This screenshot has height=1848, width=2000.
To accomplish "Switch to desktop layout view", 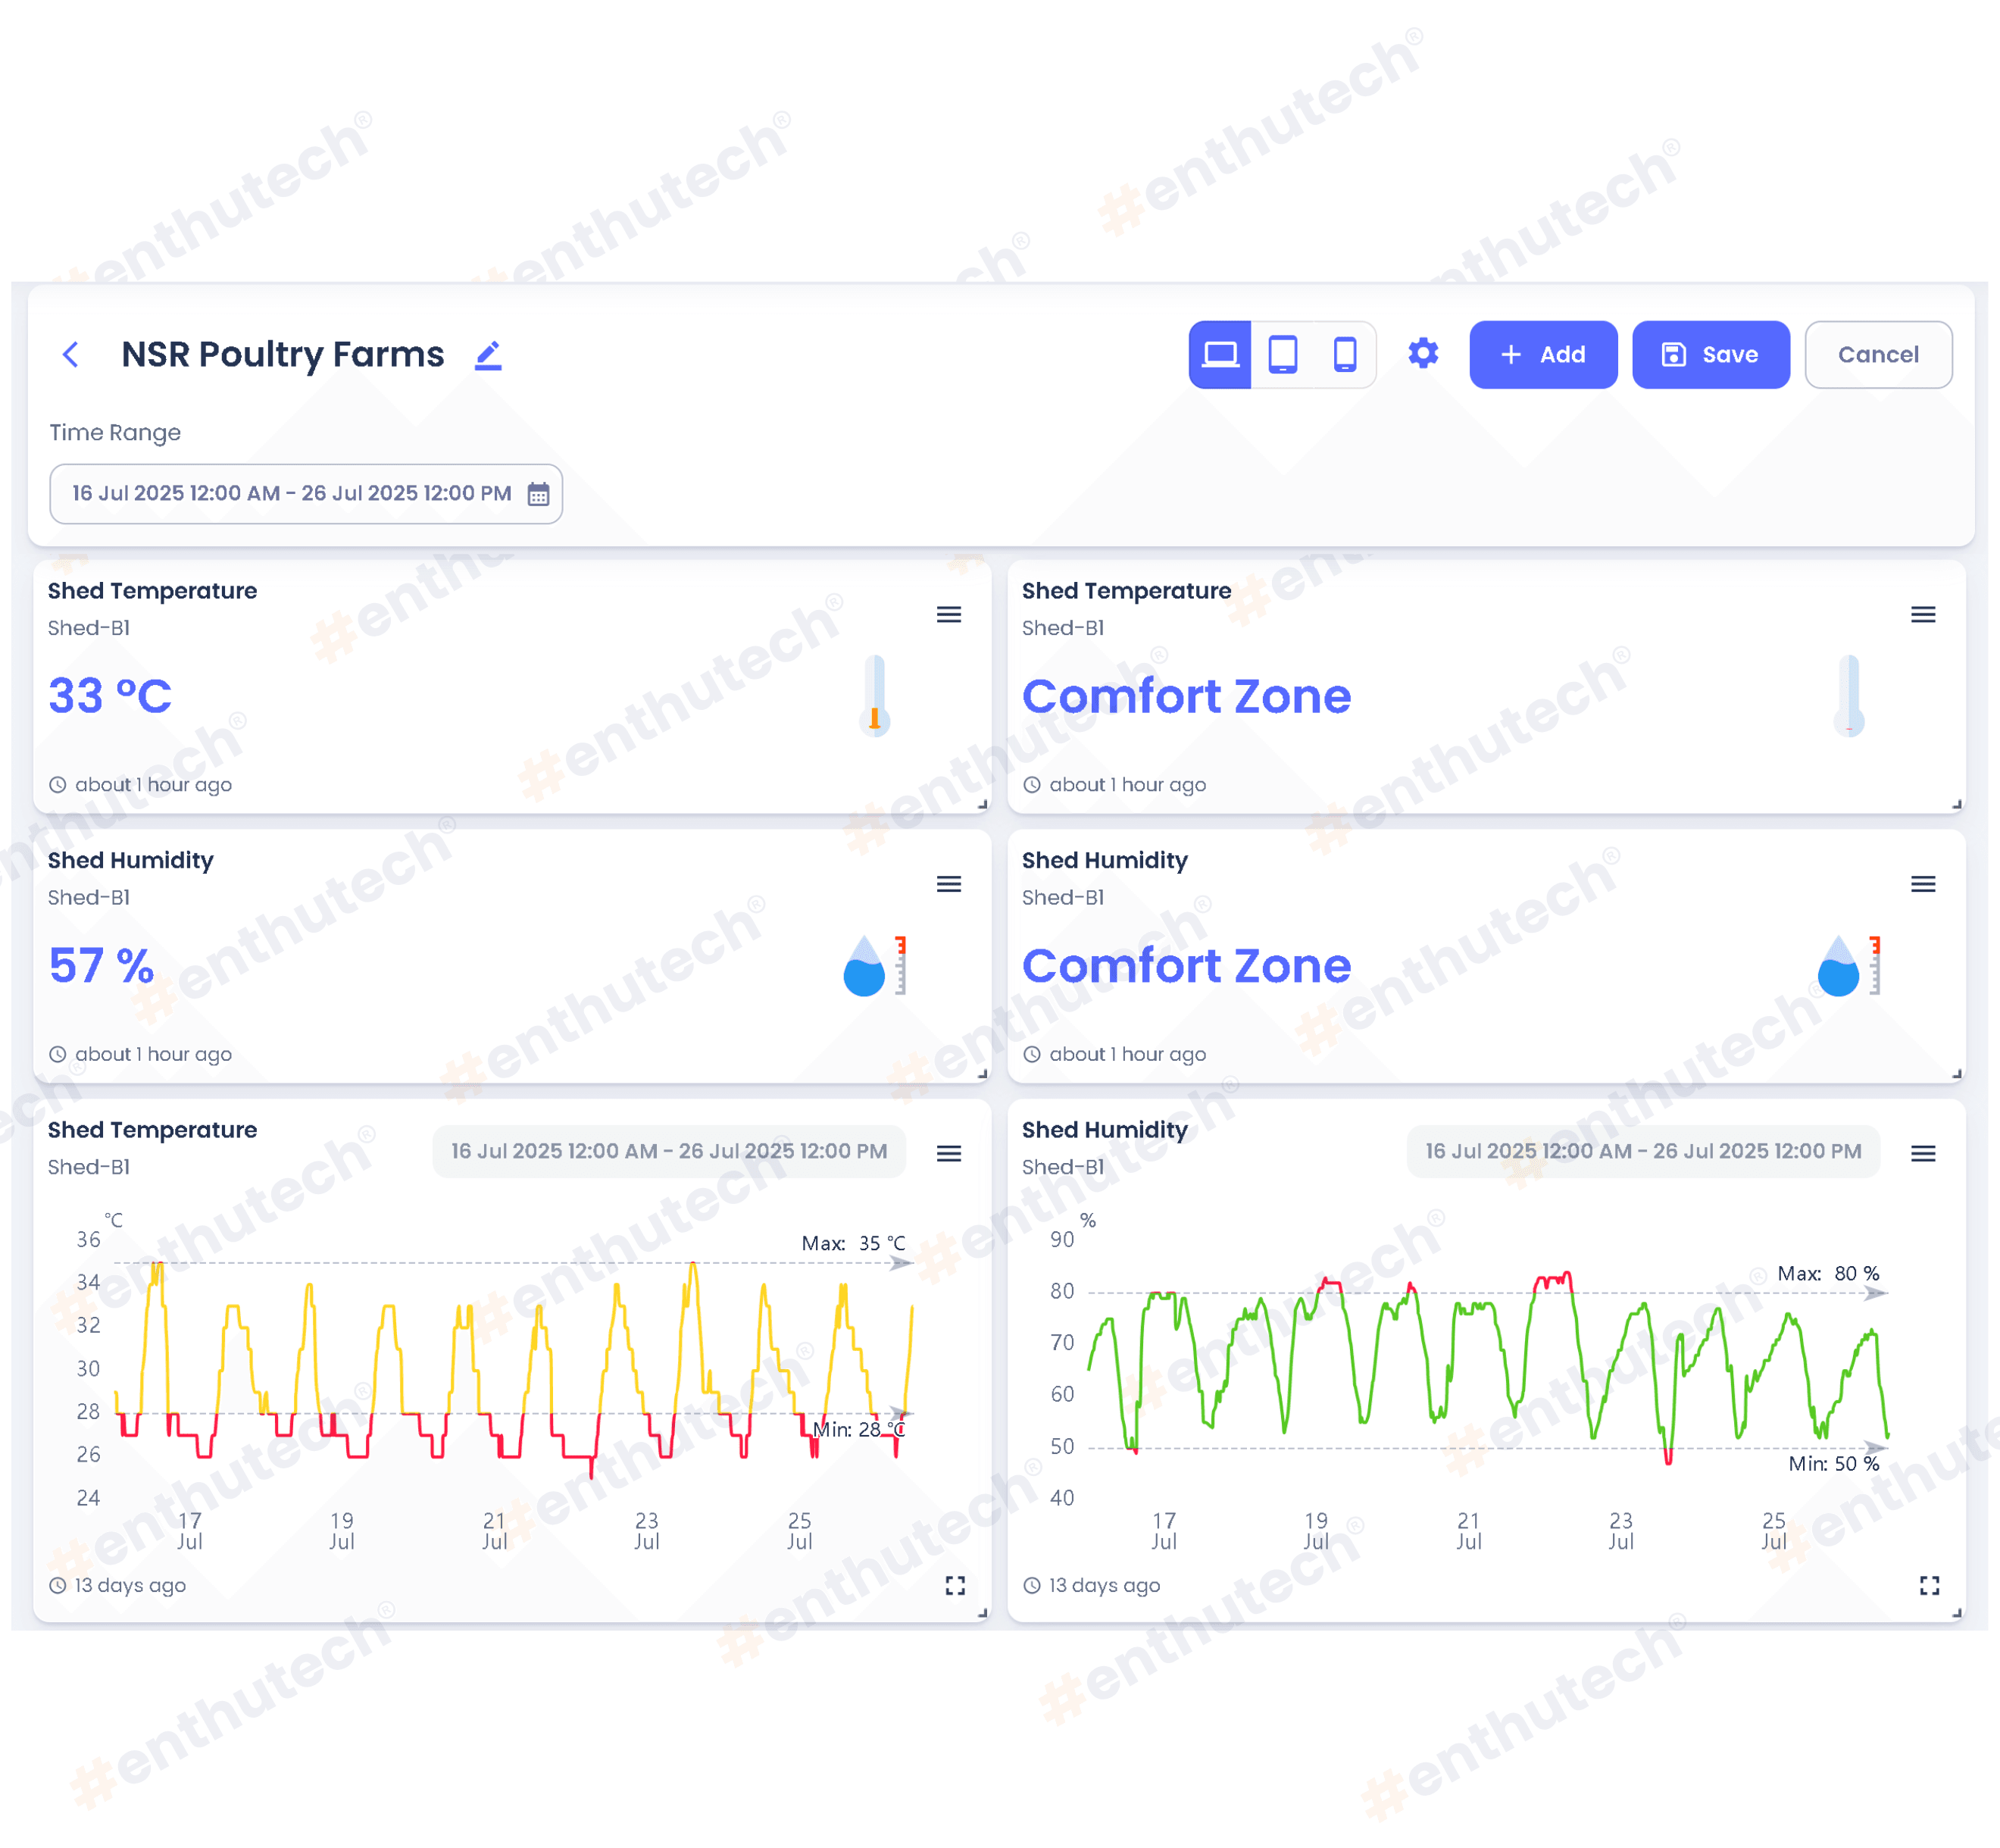I will (x=1220, y=354).
